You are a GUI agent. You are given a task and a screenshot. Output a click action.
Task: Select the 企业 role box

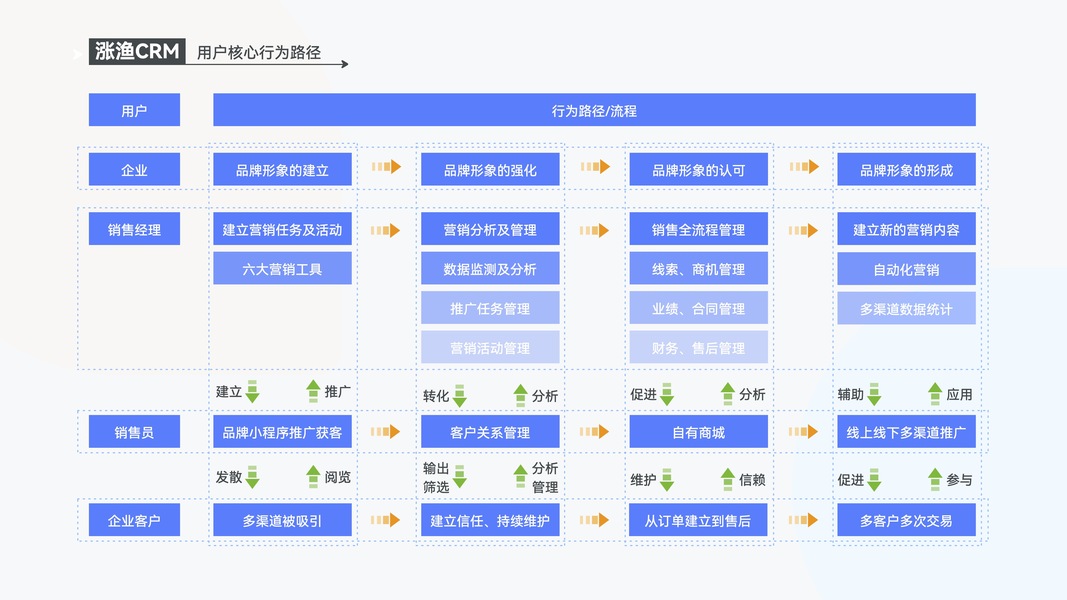pos(134,169)
